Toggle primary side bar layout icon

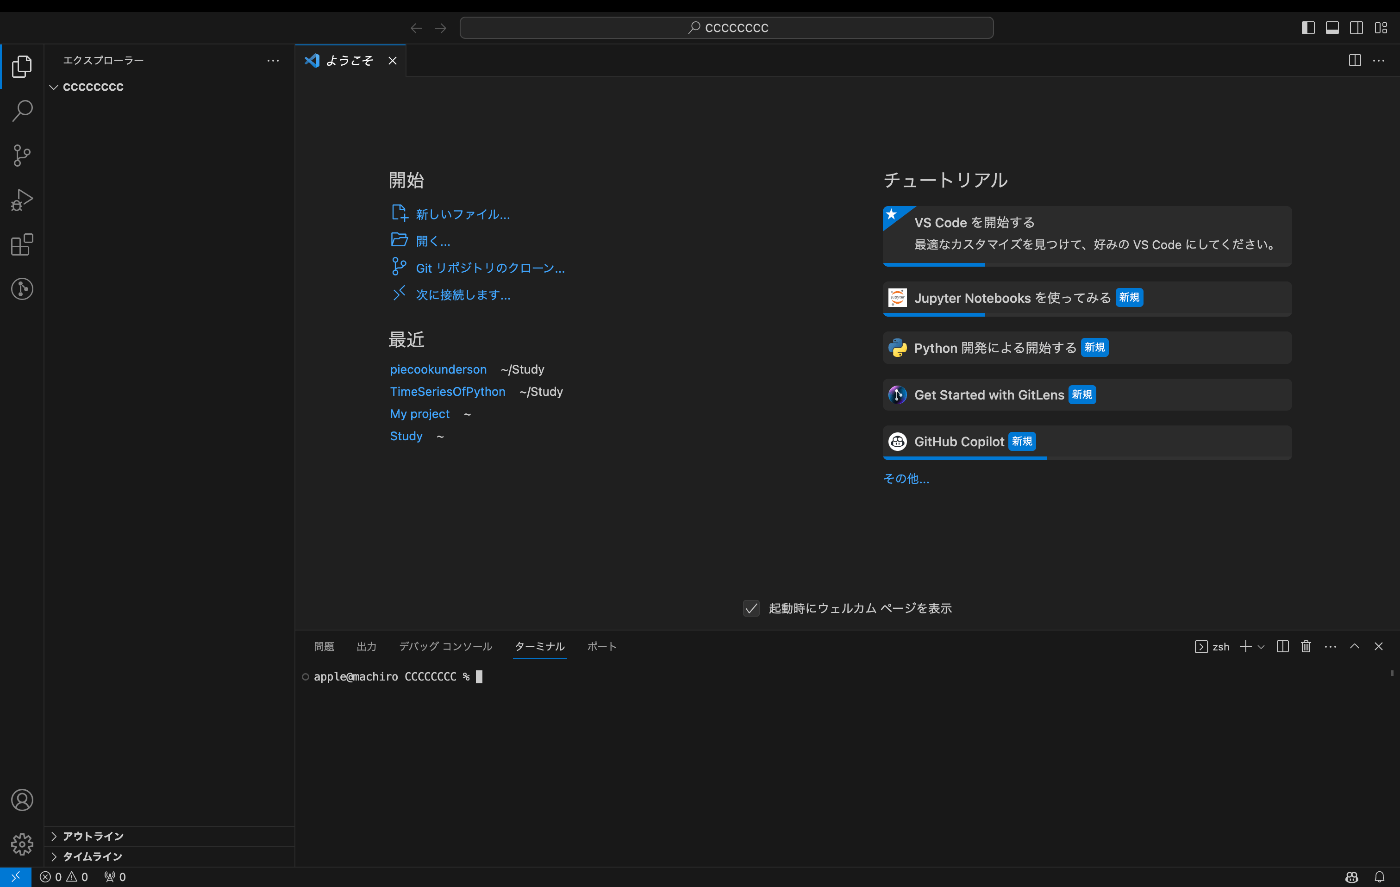[1308, 28]
